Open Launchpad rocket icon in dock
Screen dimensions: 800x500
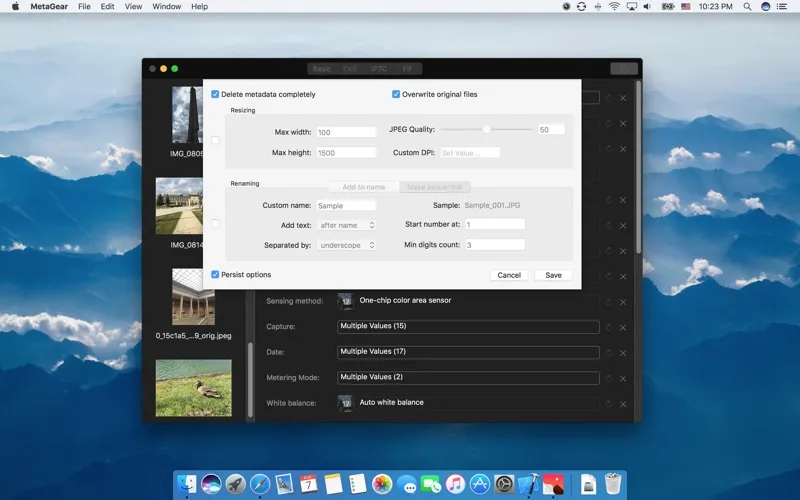pos(235,484)
